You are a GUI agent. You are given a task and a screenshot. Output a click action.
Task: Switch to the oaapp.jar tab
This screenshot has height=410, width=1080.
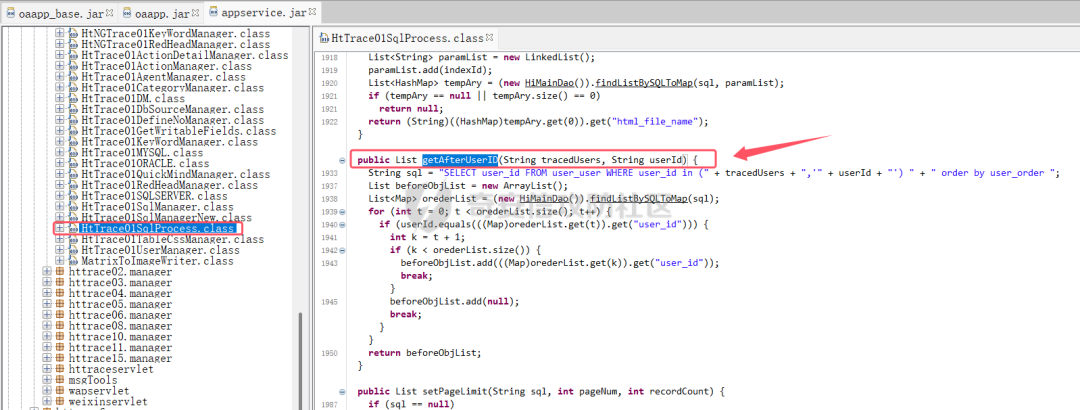click(x=161, y=13)
